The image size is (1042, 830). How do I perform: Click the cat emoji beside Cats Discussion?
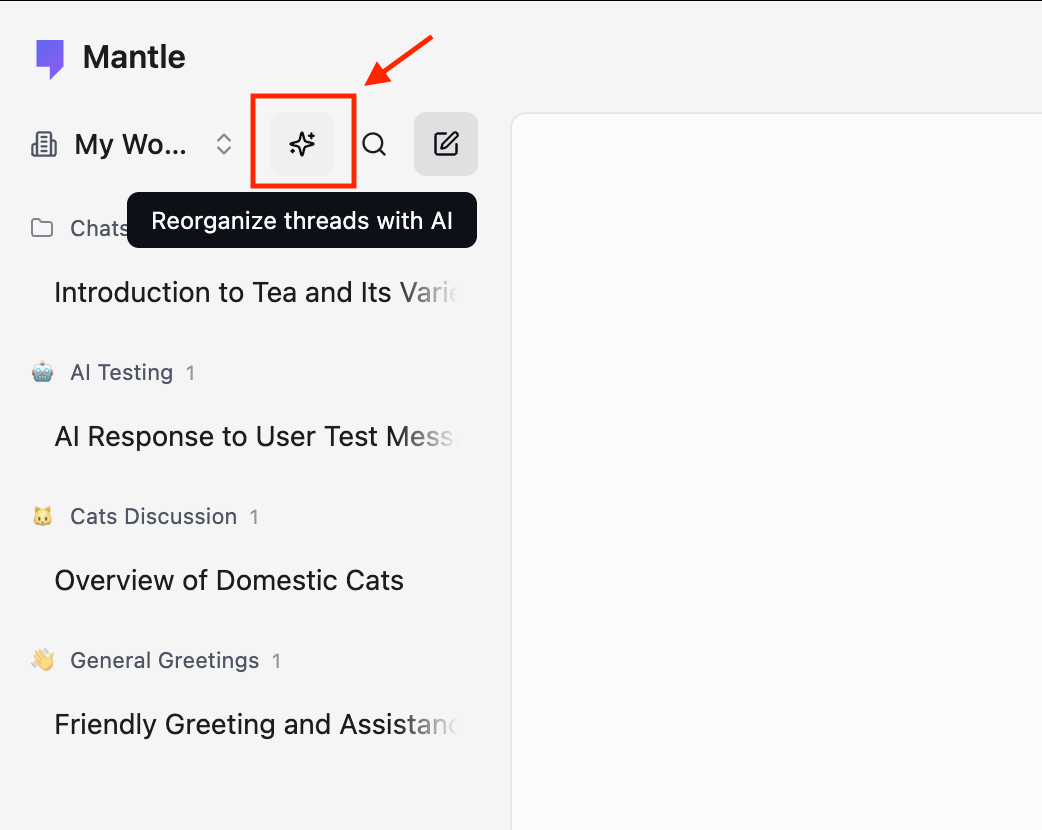[43, 516]
